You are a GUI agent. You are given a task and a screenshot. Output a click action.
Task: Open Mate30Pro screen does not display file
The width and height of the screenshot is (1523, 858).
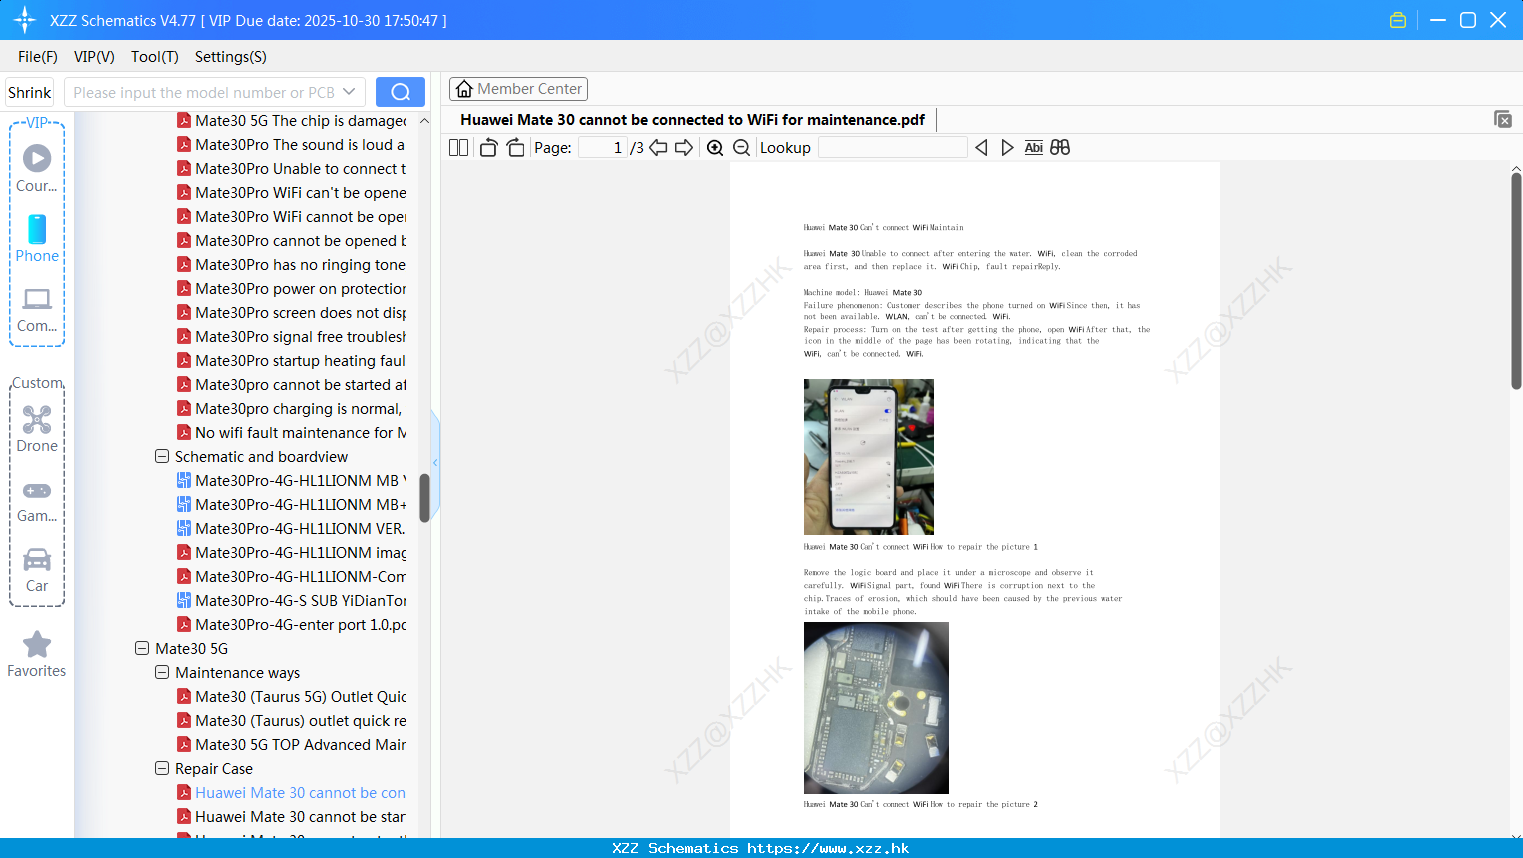291,312
